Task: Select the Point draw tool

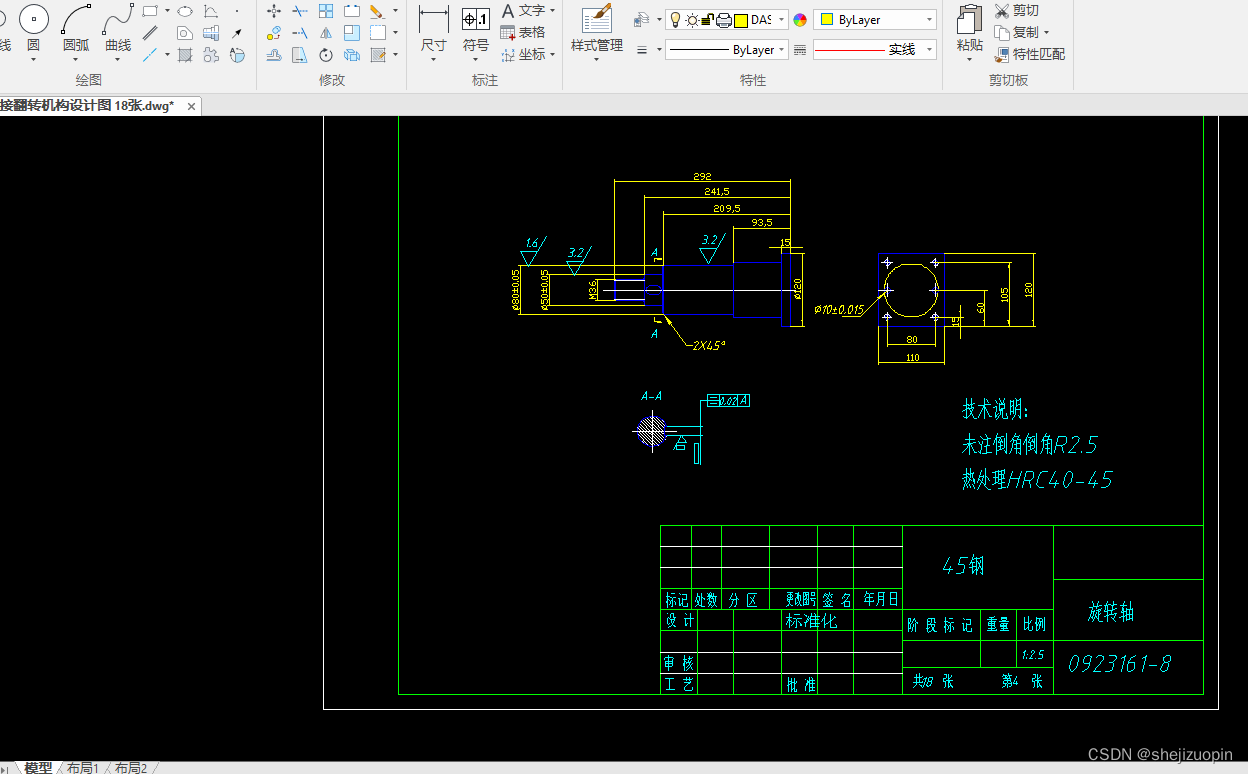Action: click(237, 11)
